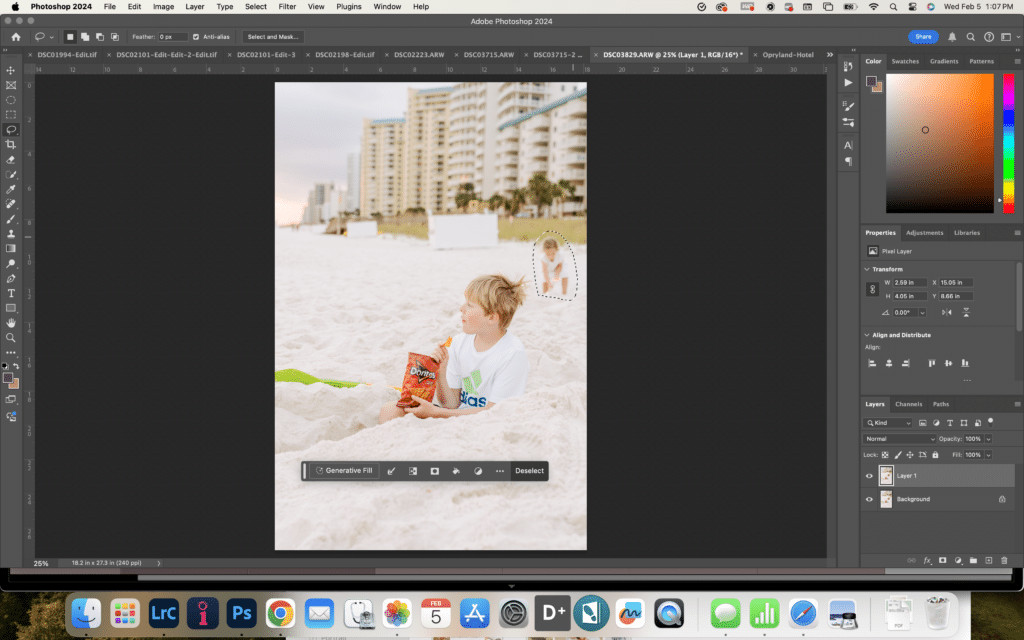Collapse the Align and Distribute section
The width and height of the screenshot is (1024, 640).
pyautogui.click(x=867, y=335)
